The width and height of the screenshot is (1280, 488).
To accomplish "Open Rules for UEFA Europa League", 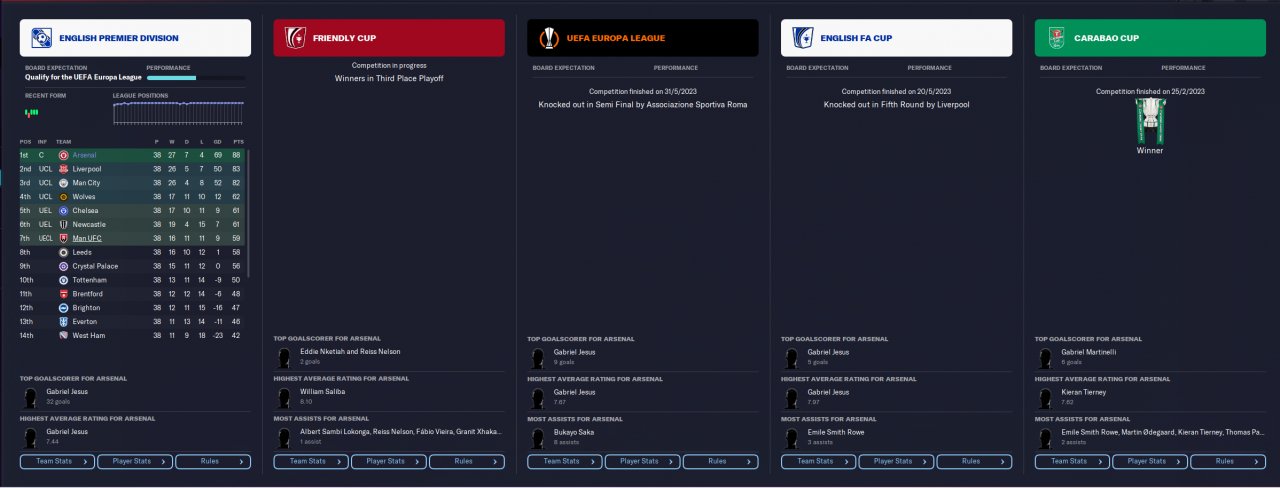I will 721,461.
